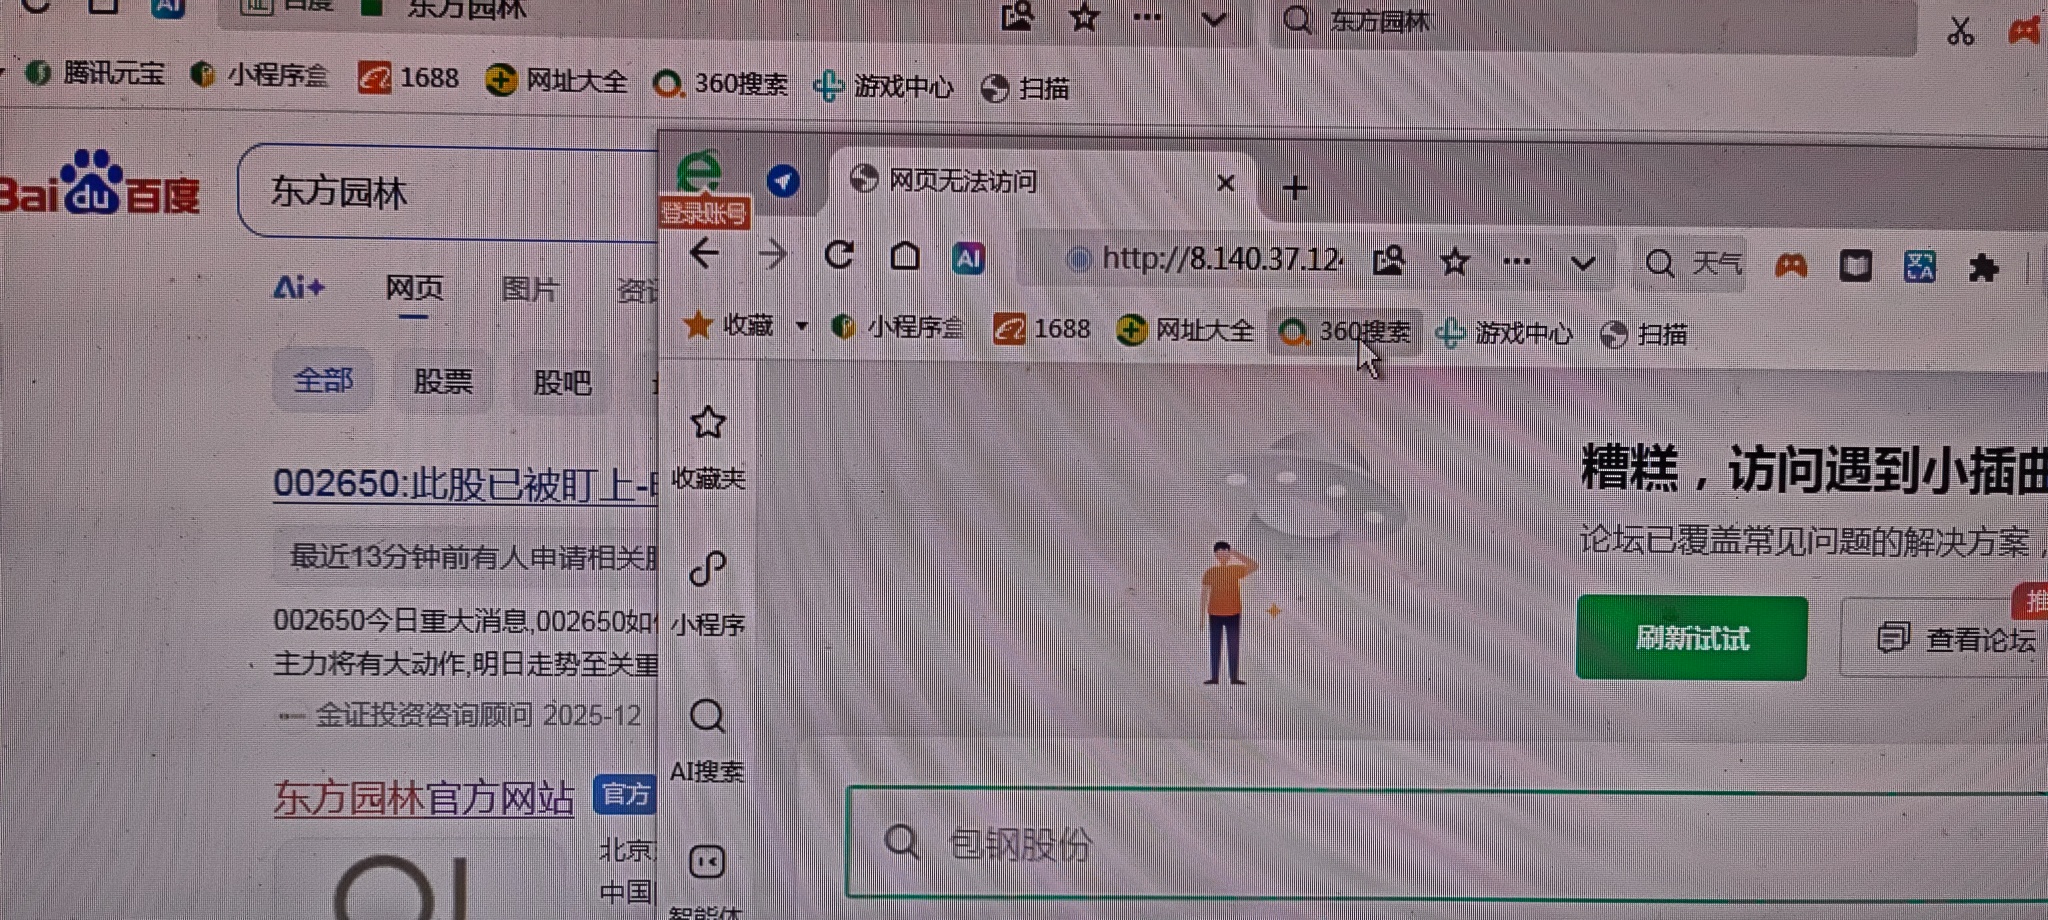Select 图片 tab in Baidu results
Viewport: 2048px width, 920px height.
pos(529,290)
